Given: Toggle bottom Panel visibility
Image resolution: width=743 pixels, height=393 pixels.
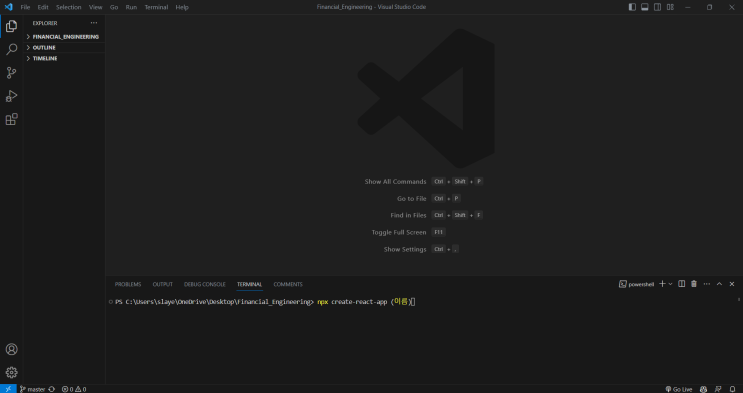Looking at the screenshot, I should [645, 7].
